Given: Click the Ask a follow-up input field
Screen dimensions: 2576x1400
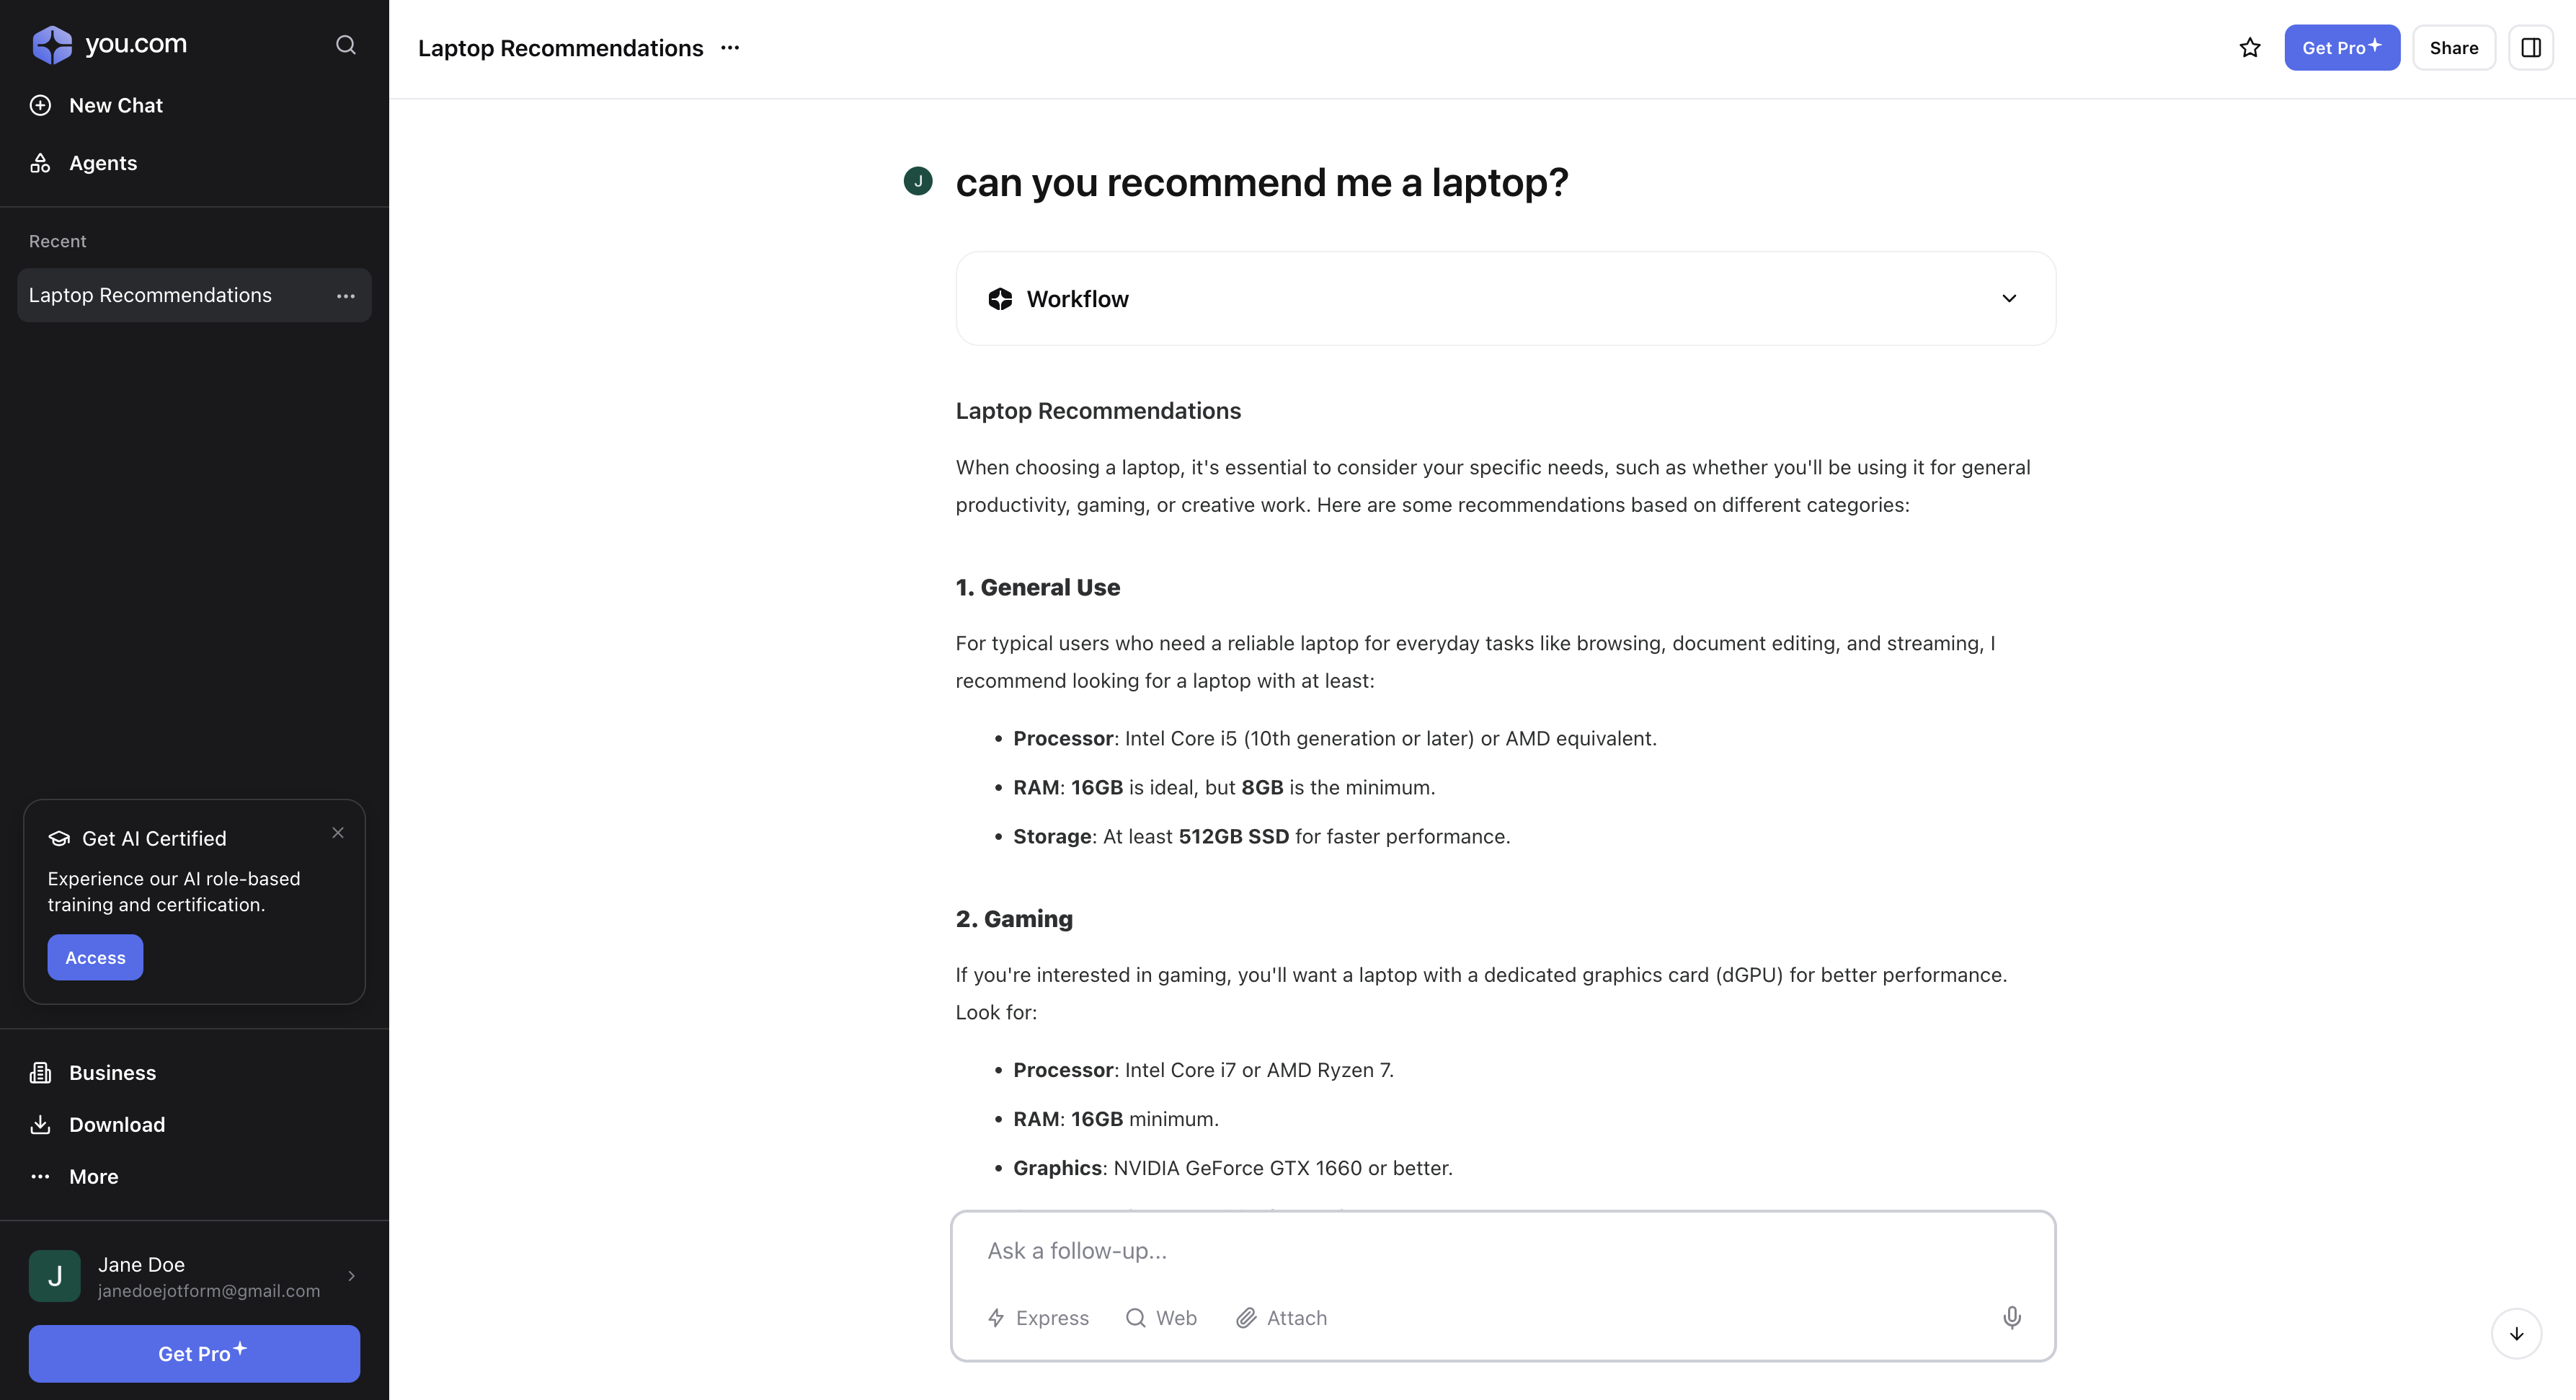Looking at the screenshot, I should 1500,1251.
